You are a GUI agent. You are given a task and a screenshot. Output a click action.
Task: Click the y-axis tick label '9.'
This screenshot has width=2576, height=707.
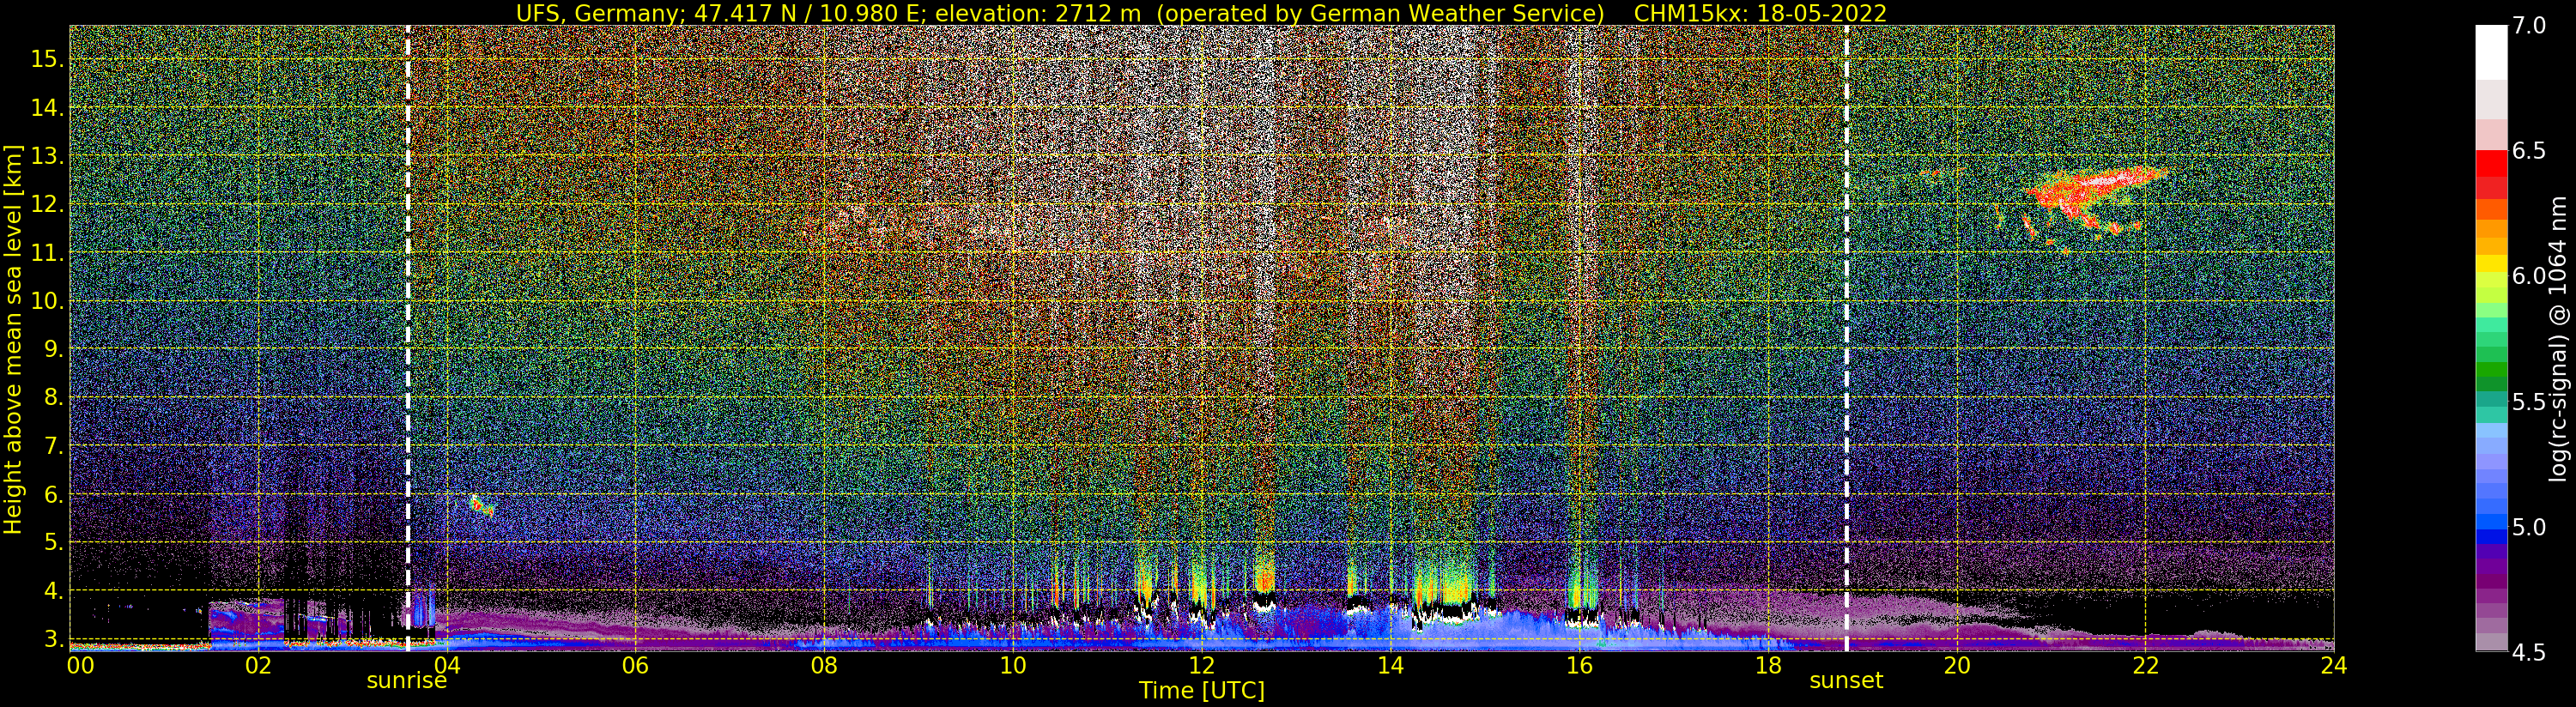click(x=54, y=349)
